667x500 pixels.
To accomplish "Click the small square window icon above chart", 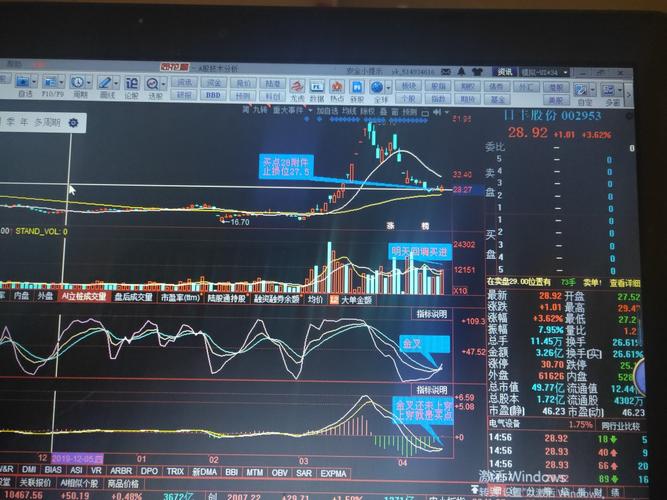I will click(x=425, y=113).
